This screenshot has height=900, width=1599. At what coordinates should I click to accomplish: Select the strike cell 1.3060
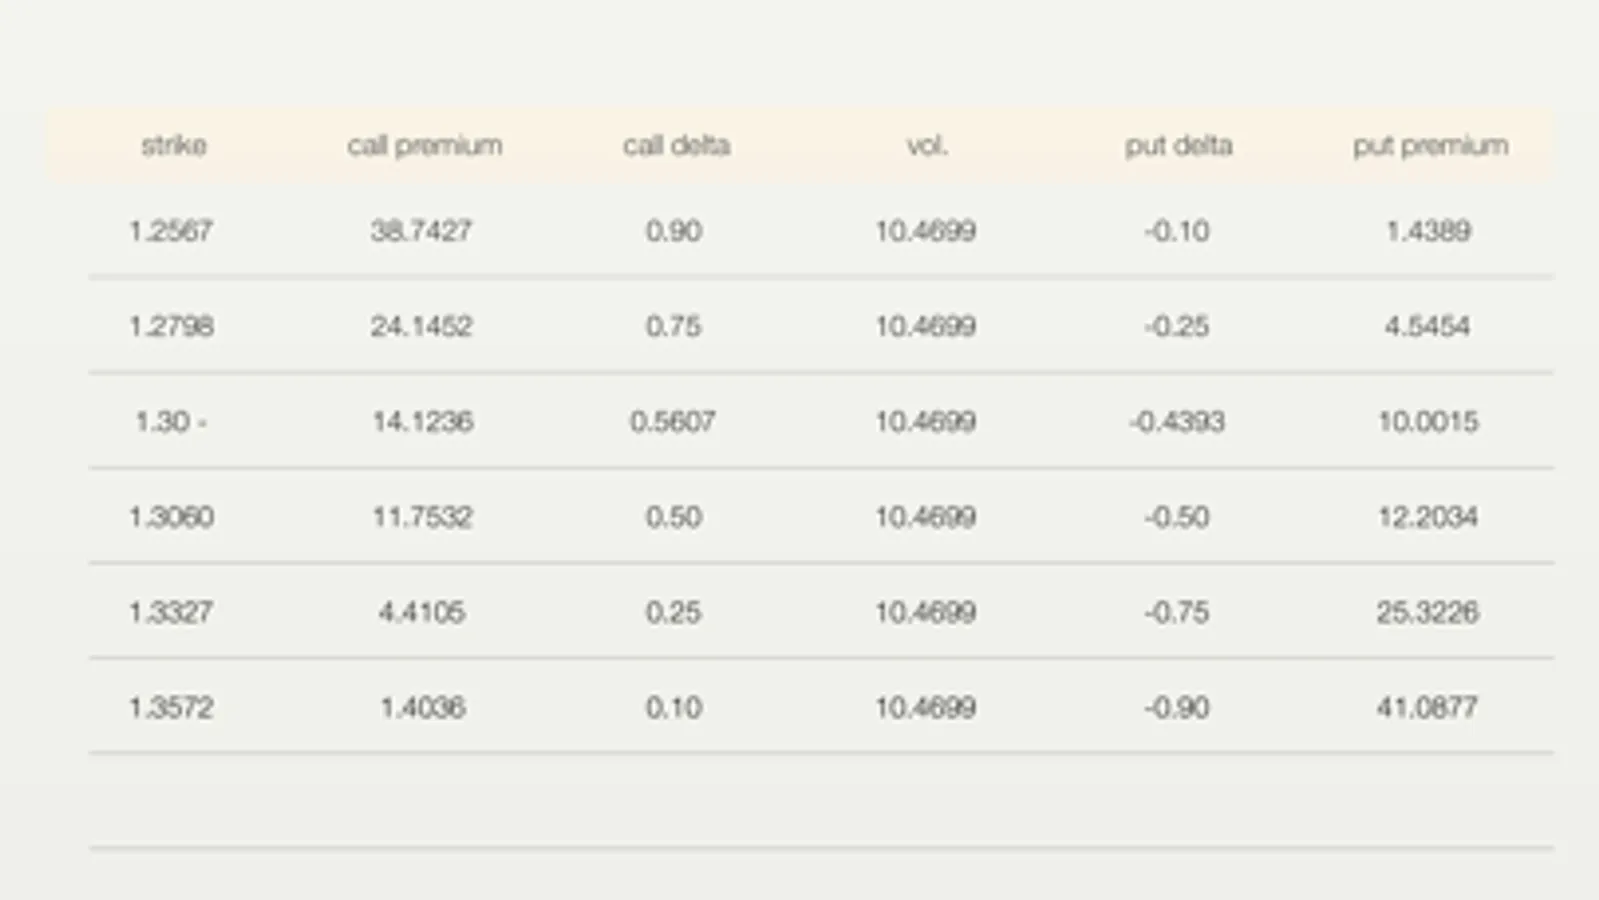pos(171,517)
